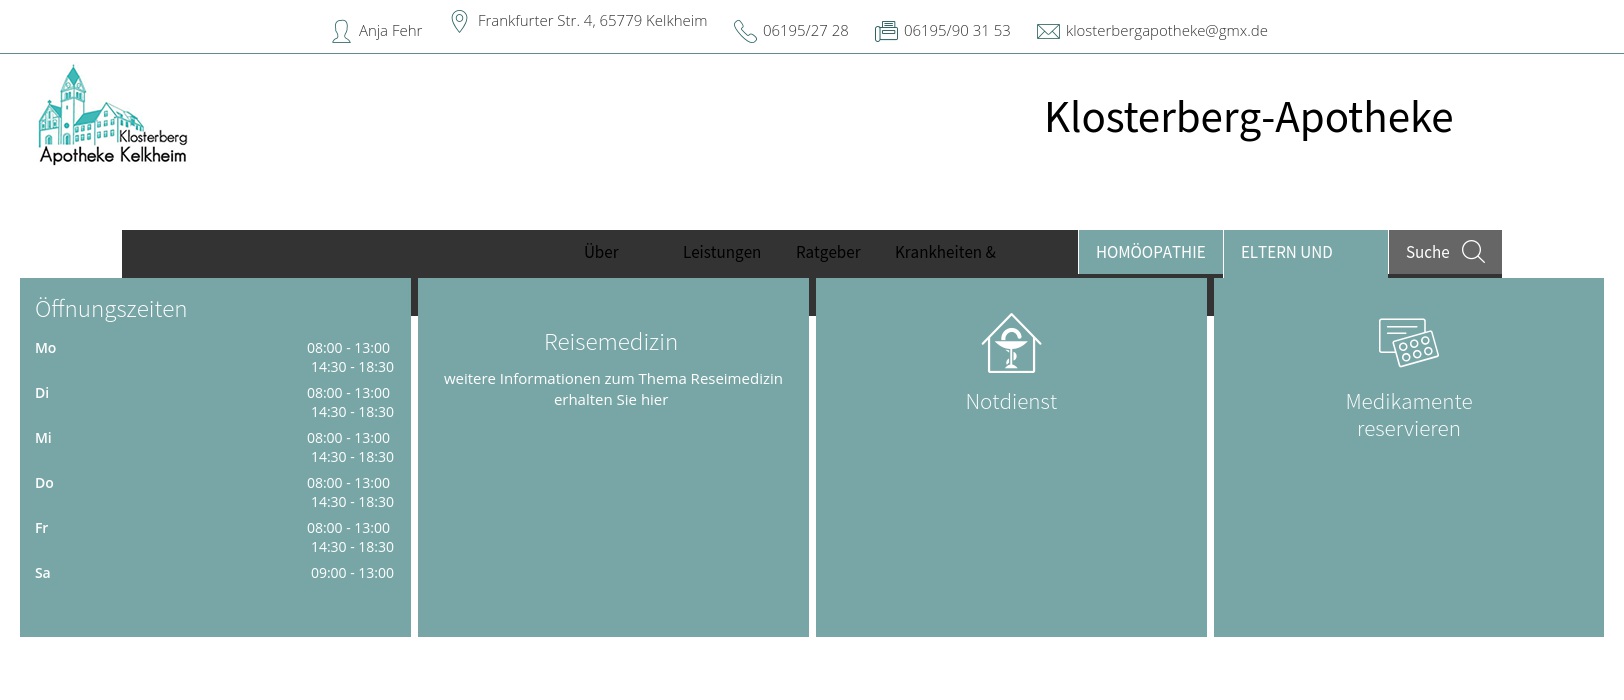Open the Über menu item
This screenshot has width=1624, height=700.
601,252
